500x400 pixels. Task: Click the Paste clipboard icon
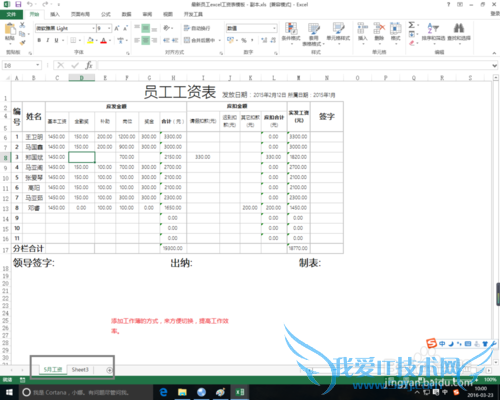[x=10, y=29]
